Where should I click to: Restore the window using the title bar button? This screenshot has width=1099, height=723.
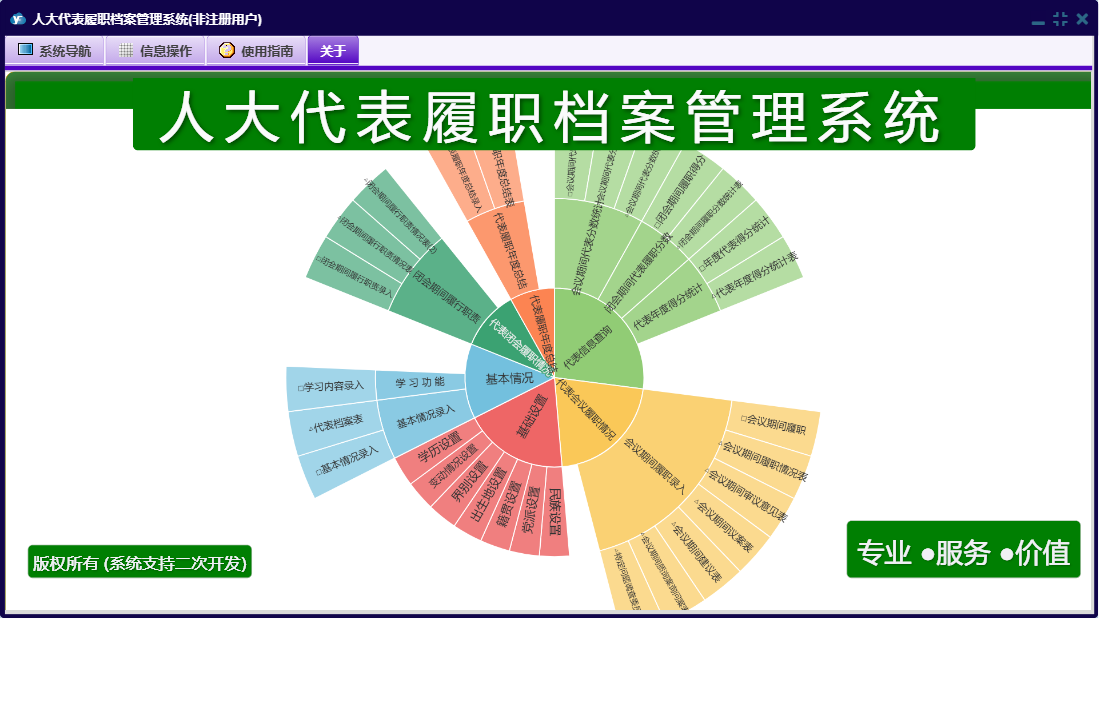pos(1060,19)
